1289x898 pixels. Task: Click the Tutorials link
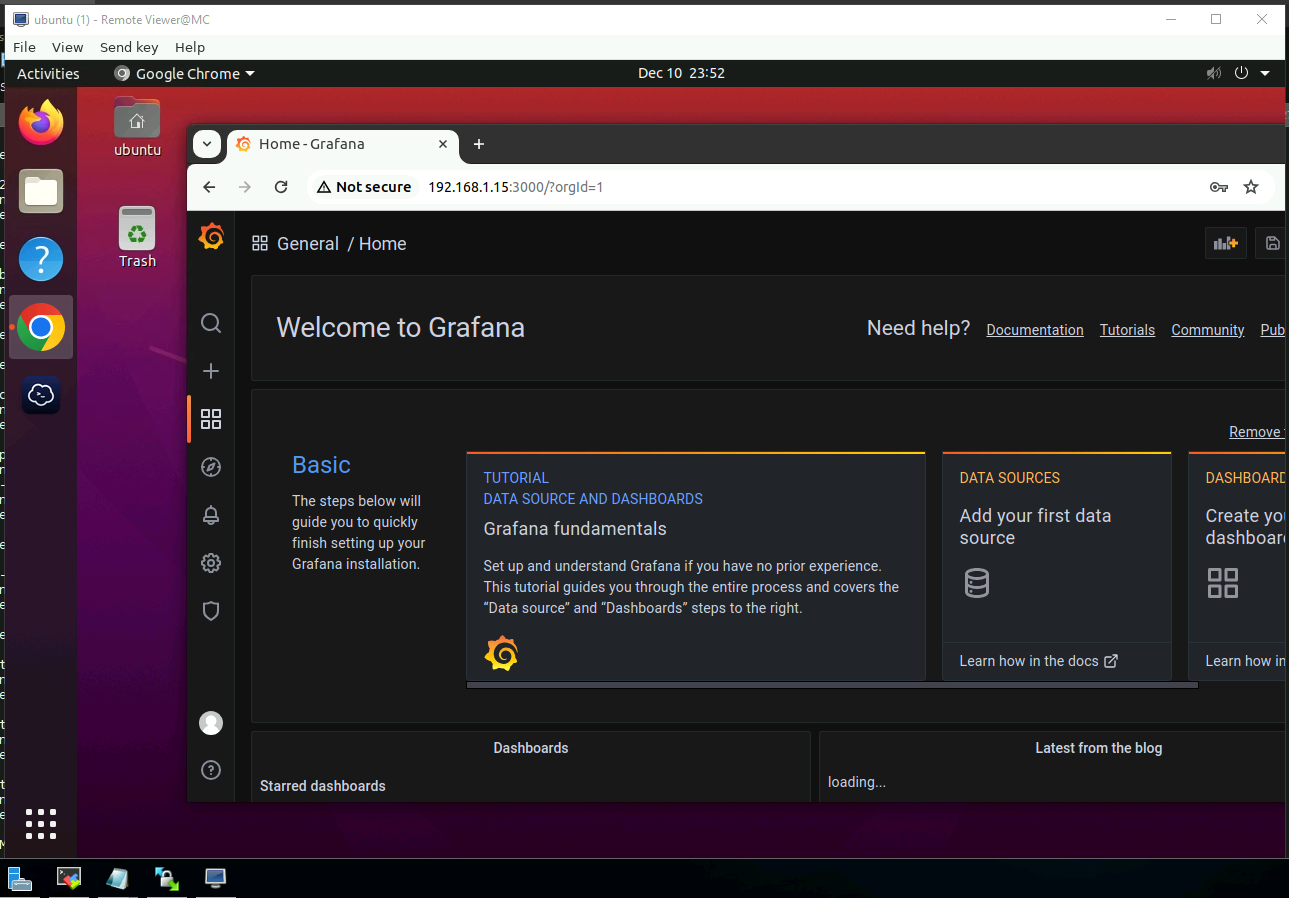tap(1127, 330)
